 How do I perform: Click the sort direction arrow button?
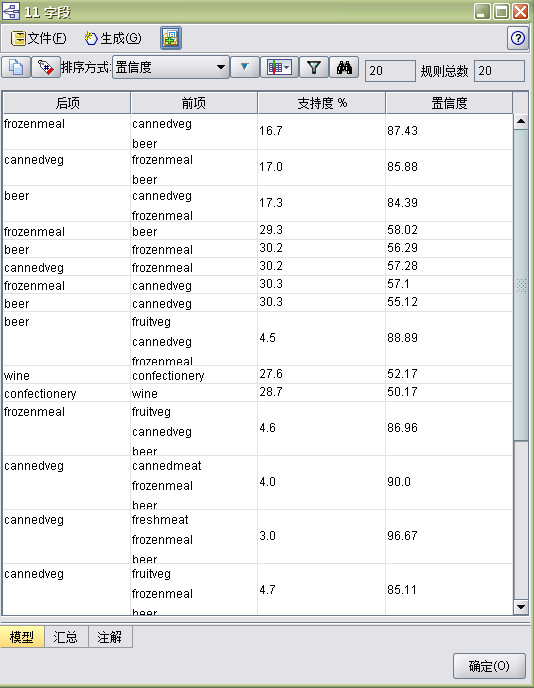point(244,67)
